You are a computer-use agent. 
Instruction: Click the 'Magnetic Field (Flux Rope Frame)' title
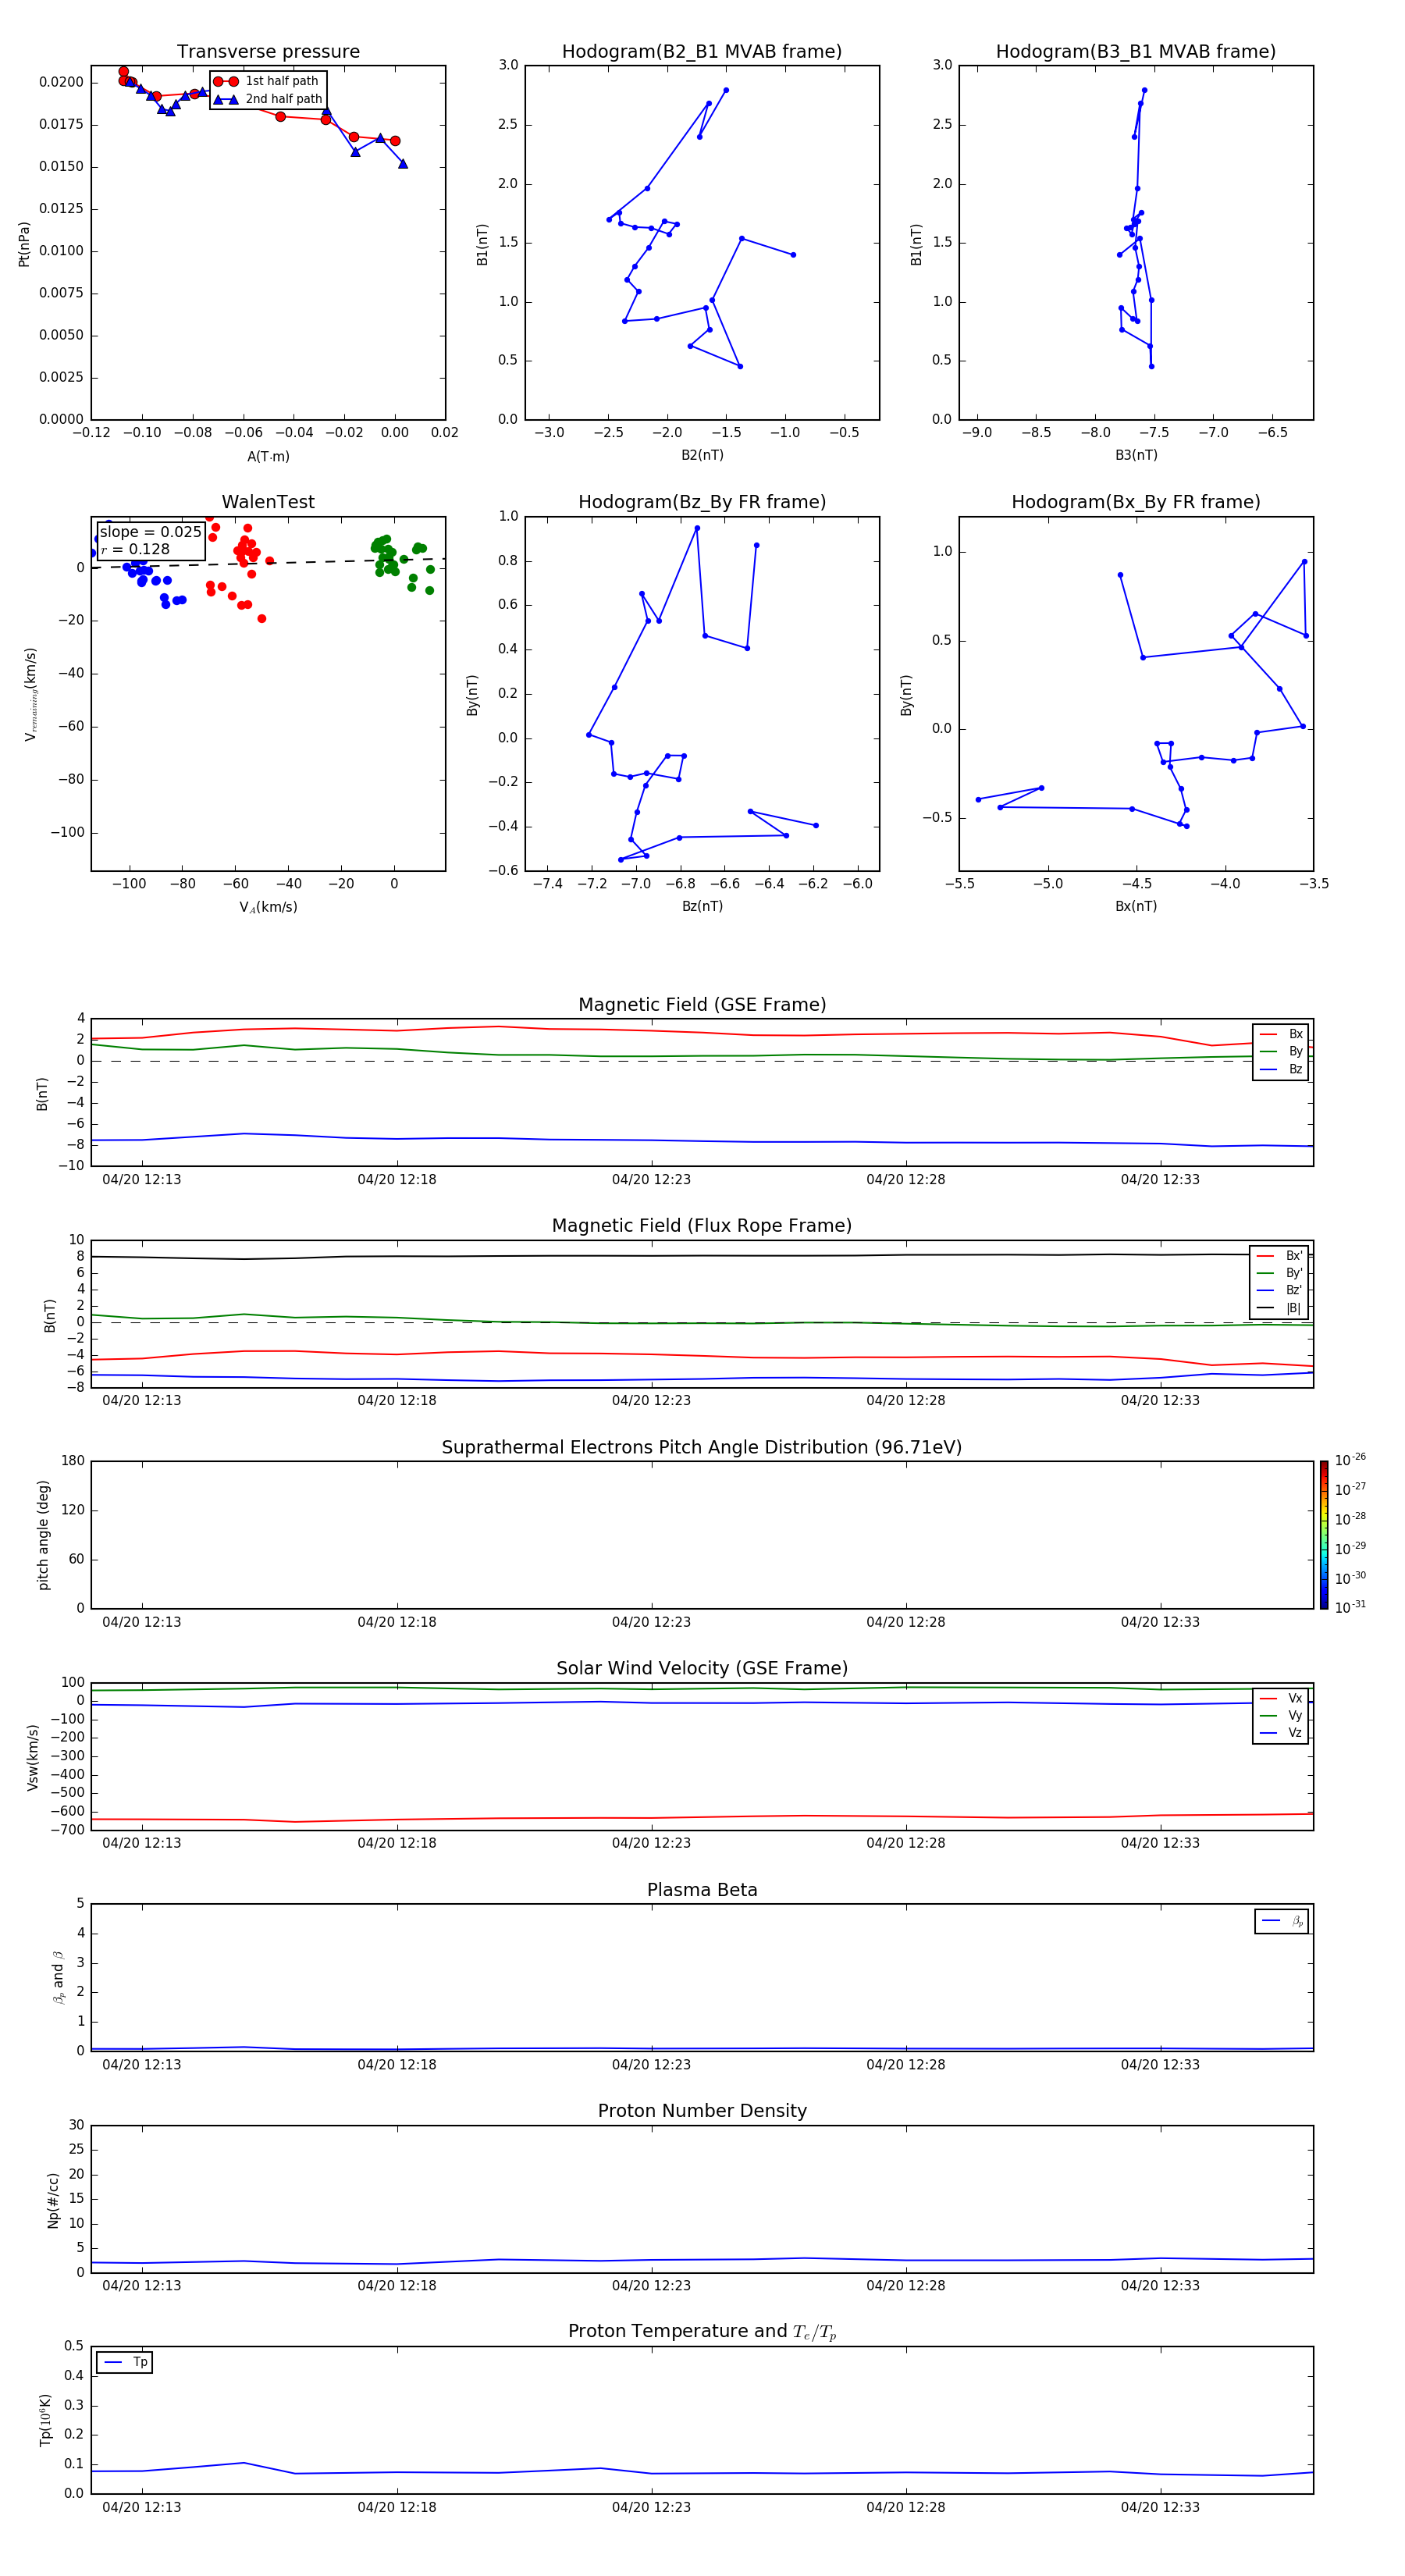[702, 1226]
